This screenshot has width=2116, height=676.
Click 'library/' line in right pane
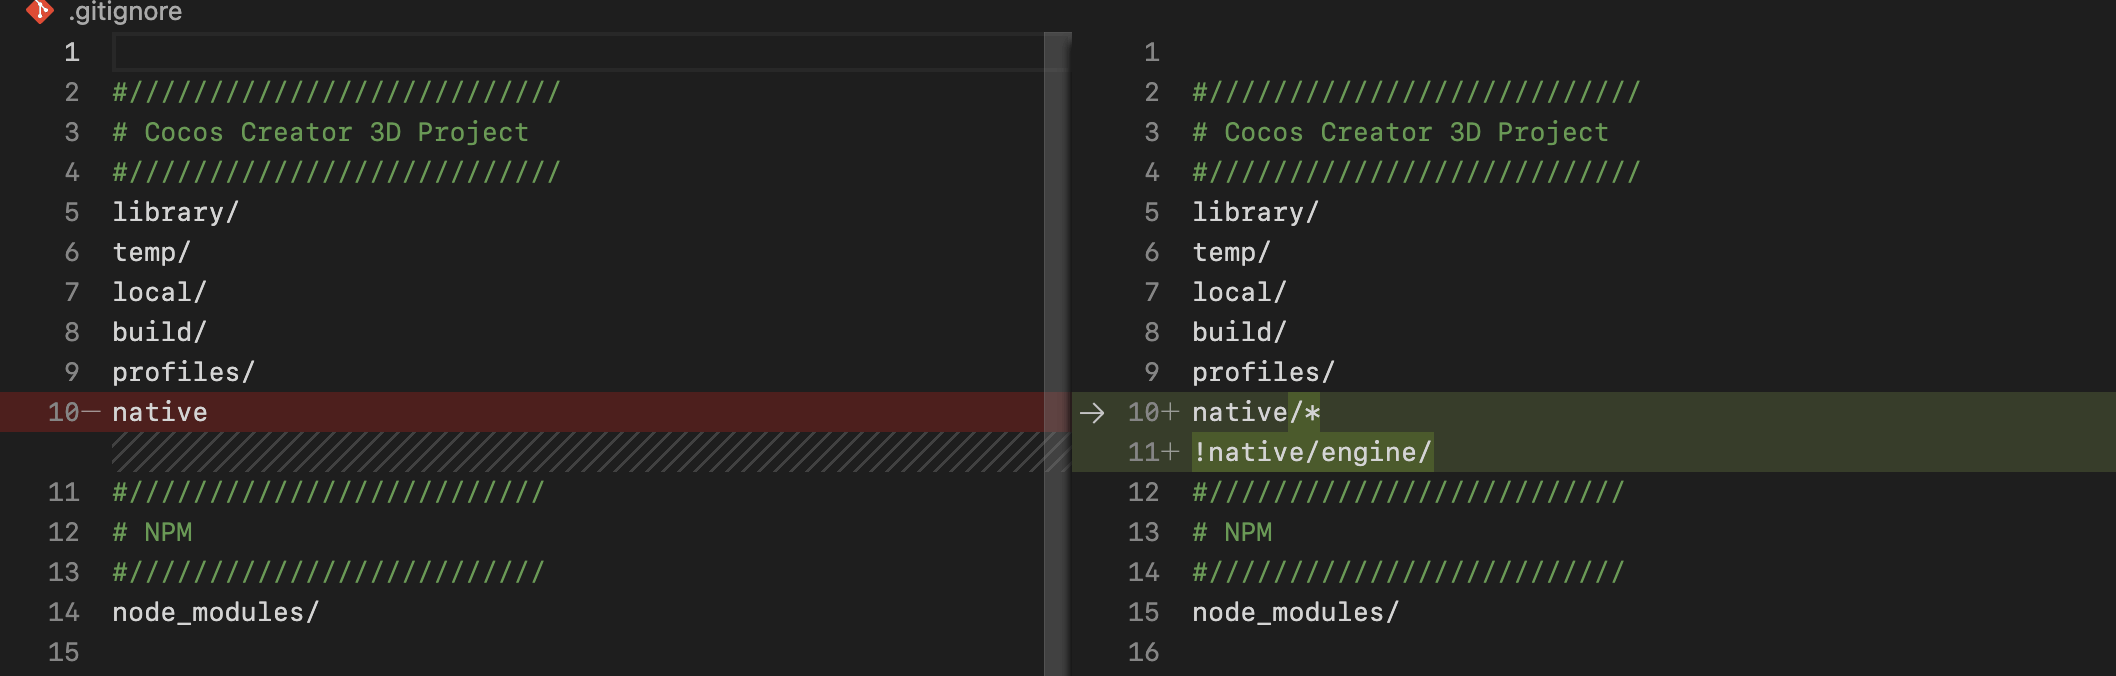(x=1255, y=212)
